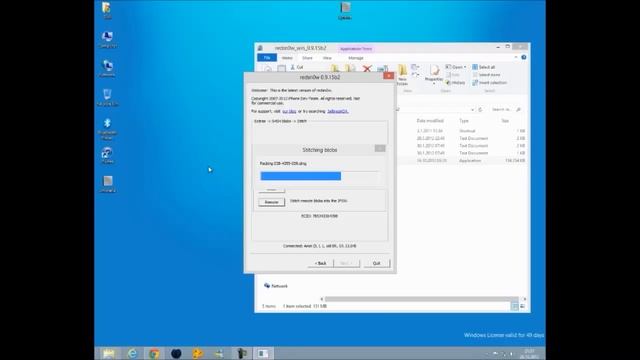Click the History command in ribbon

point(455,82)
